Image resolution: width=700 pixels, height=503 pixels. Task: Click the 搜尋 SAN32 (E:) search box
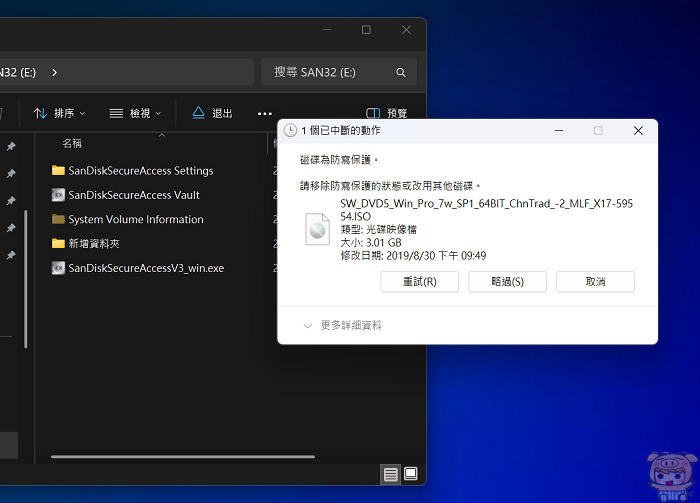point(325,73)
